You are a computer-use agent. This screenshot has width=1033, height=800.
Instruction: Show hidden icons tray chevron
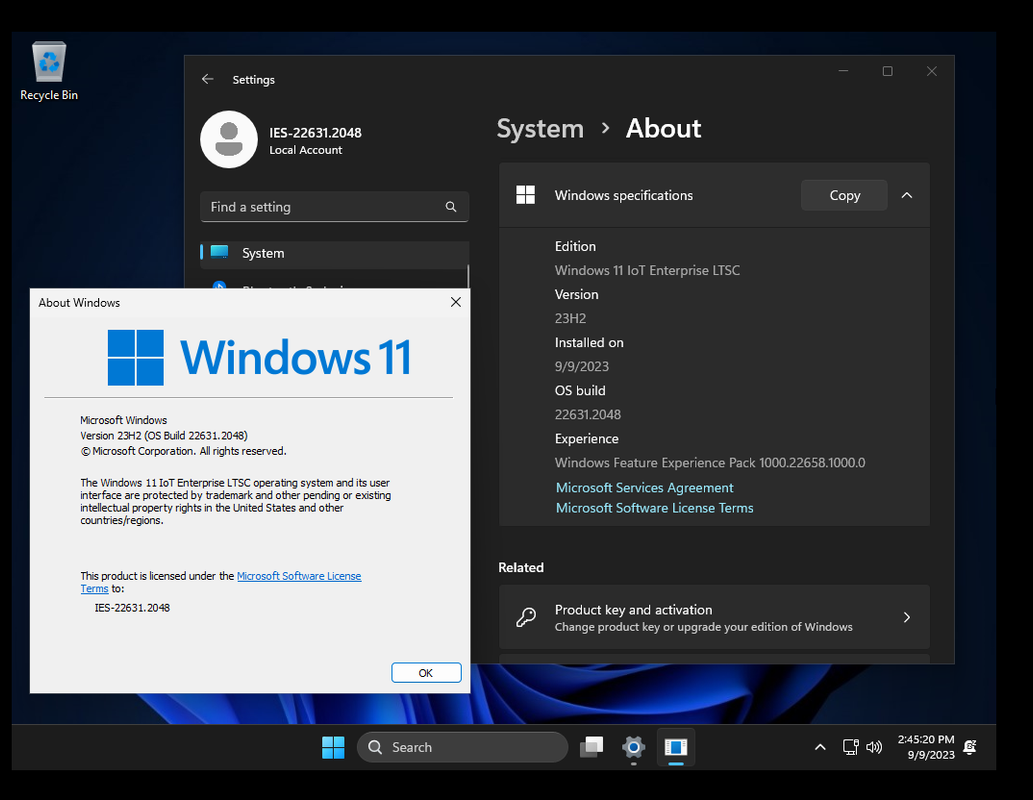tap(820, 747)
